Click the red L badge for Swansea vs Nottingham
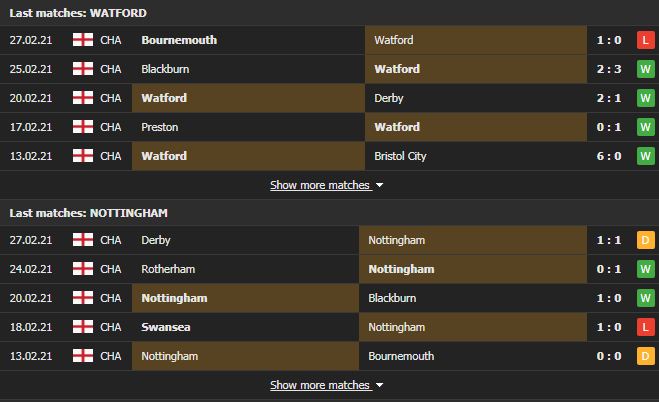 646,327
